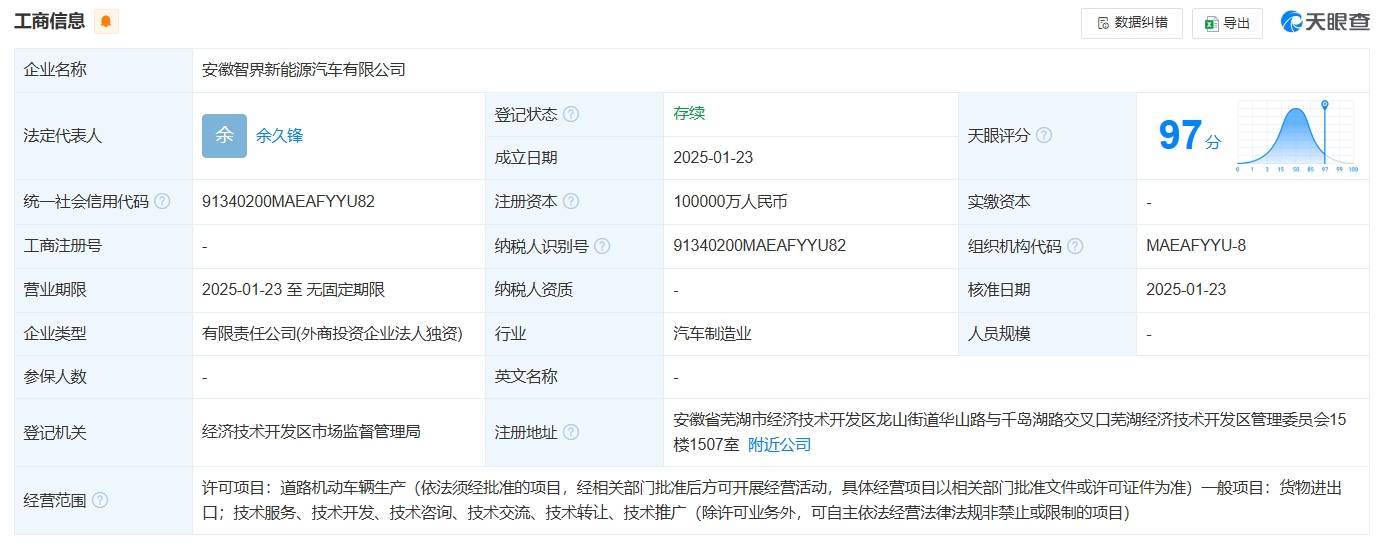Click credit code value beside 统一社会信用代码
Screen dimensions: 1382x559
coord(288,201)
